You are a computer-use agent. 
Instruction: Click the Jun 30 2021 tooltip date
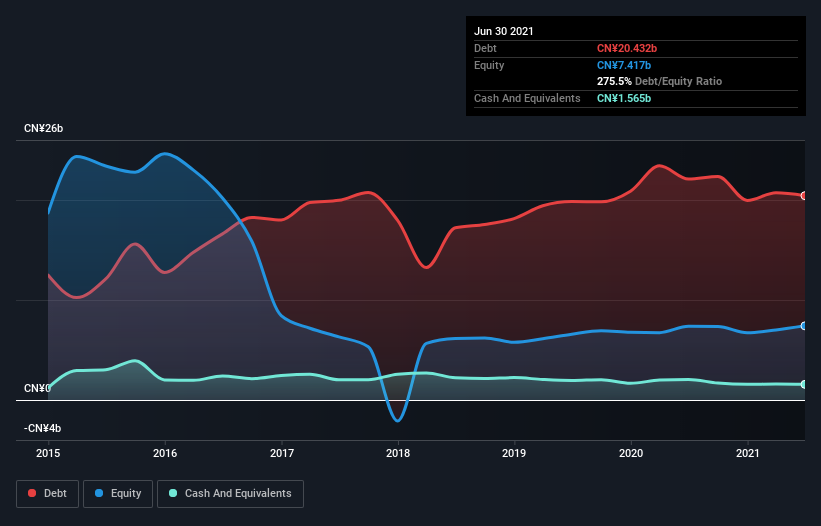[x=504, y=31]
